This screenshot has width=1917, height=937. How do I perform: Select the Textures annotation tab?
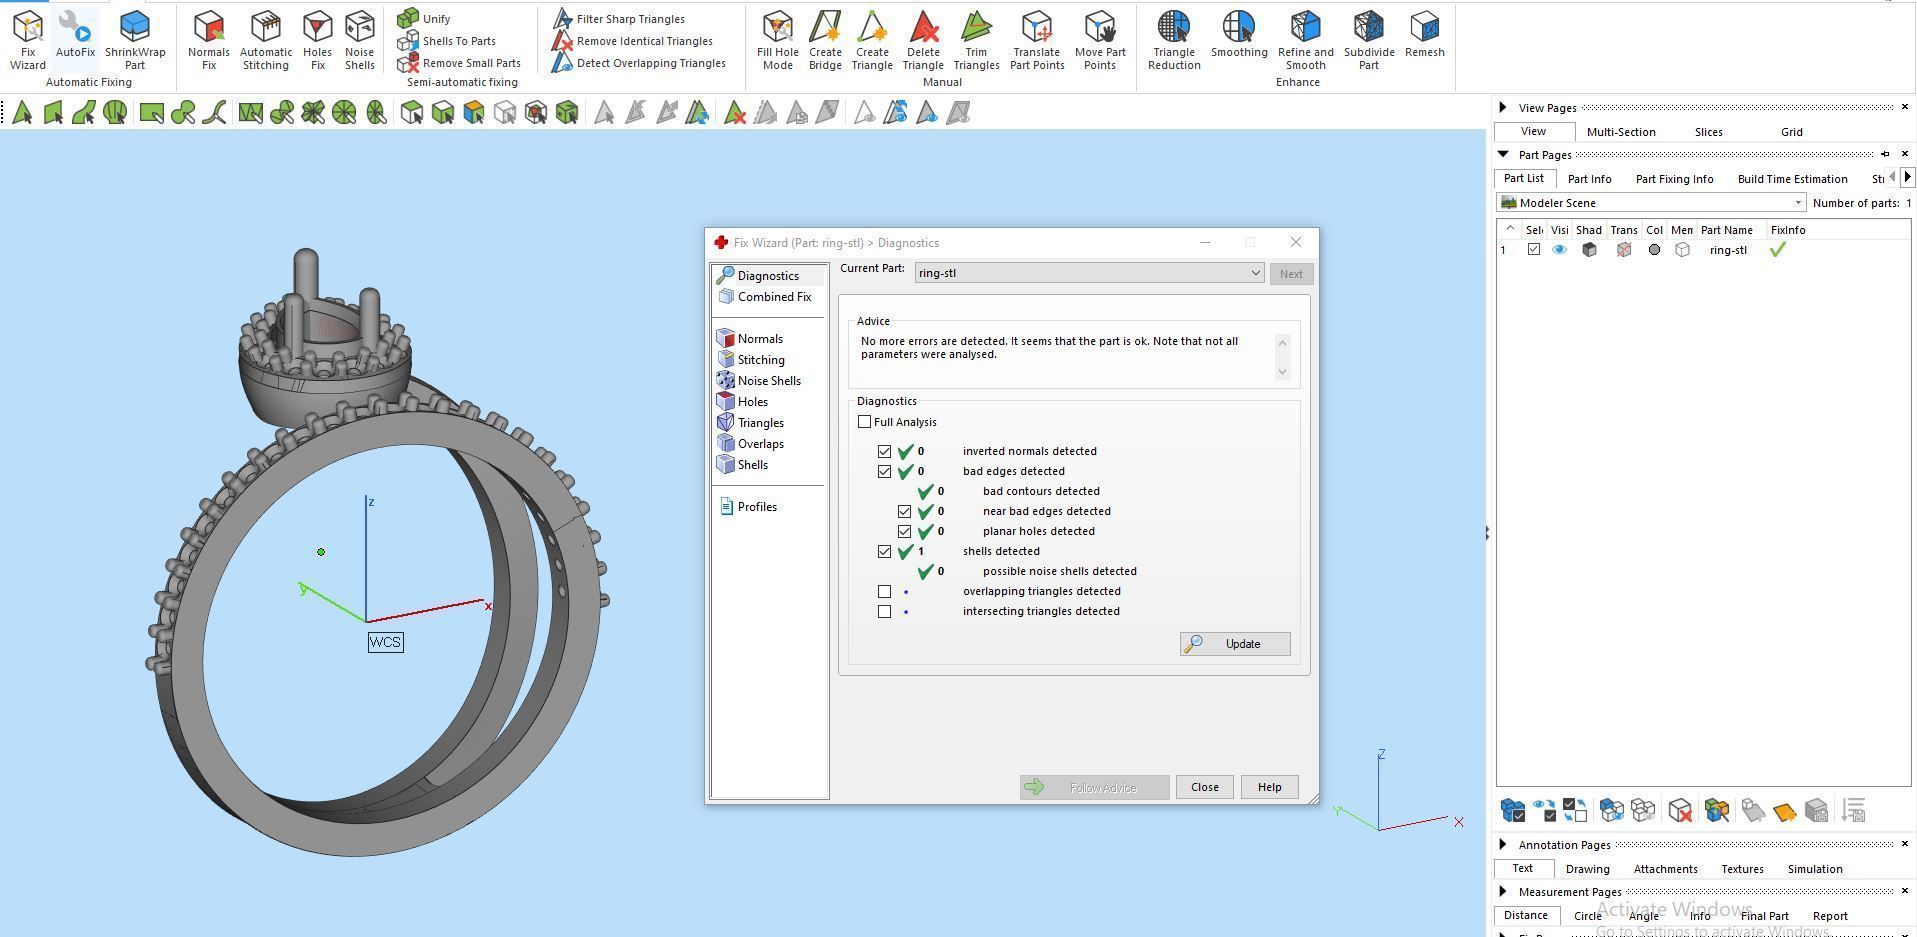(1742, 869)
